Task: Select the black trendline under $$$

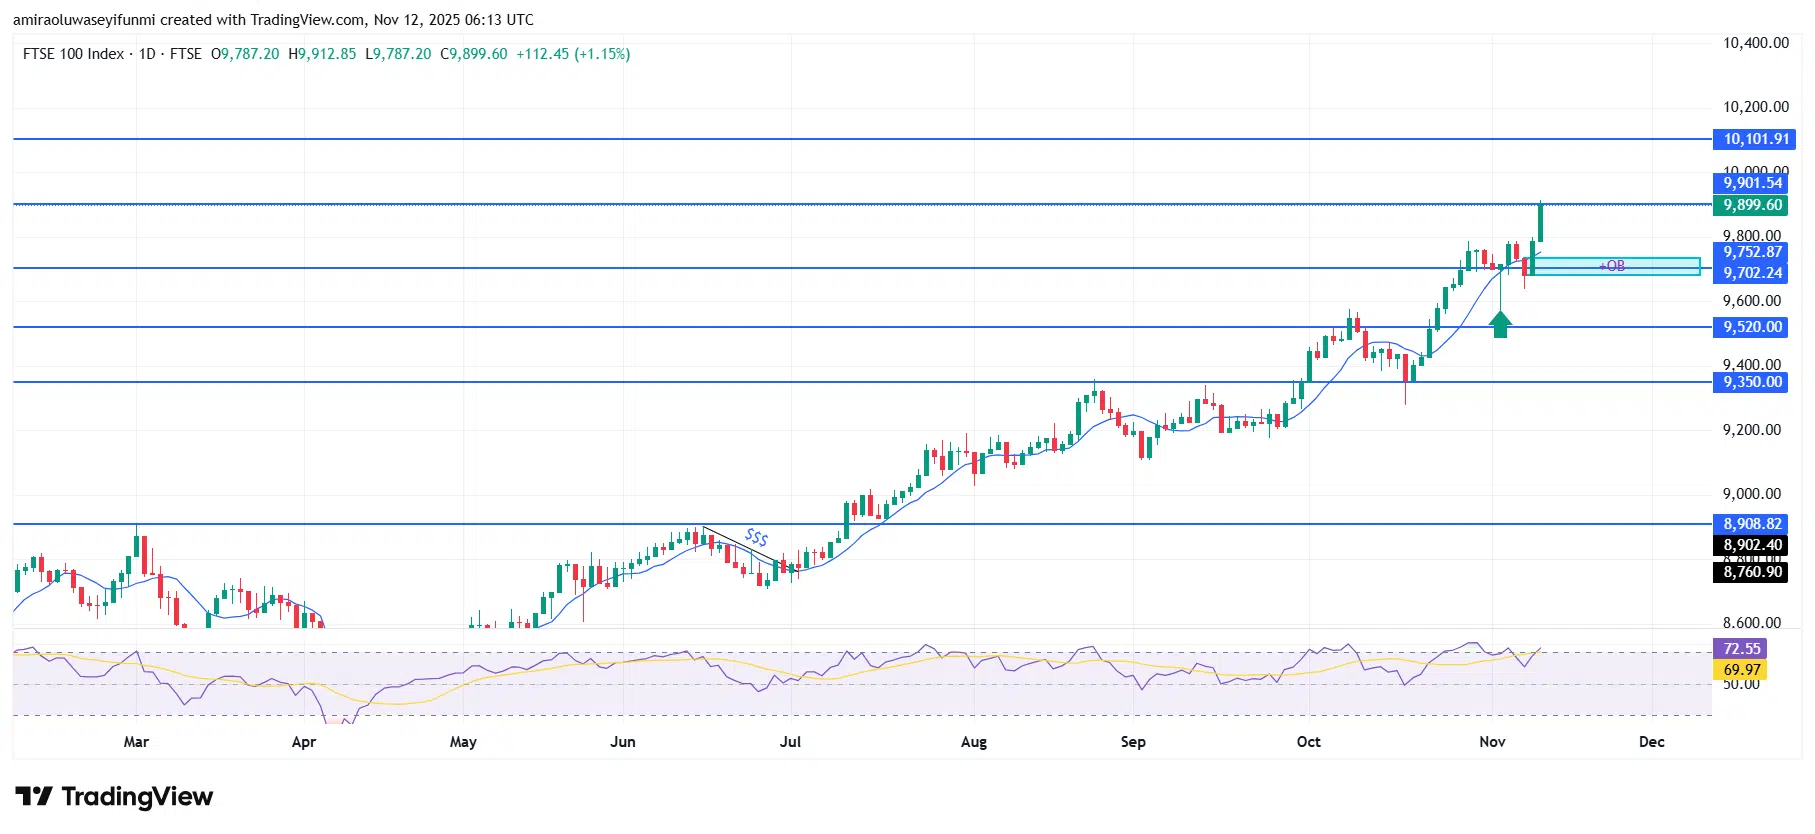Action: click(x=738, y=544)
